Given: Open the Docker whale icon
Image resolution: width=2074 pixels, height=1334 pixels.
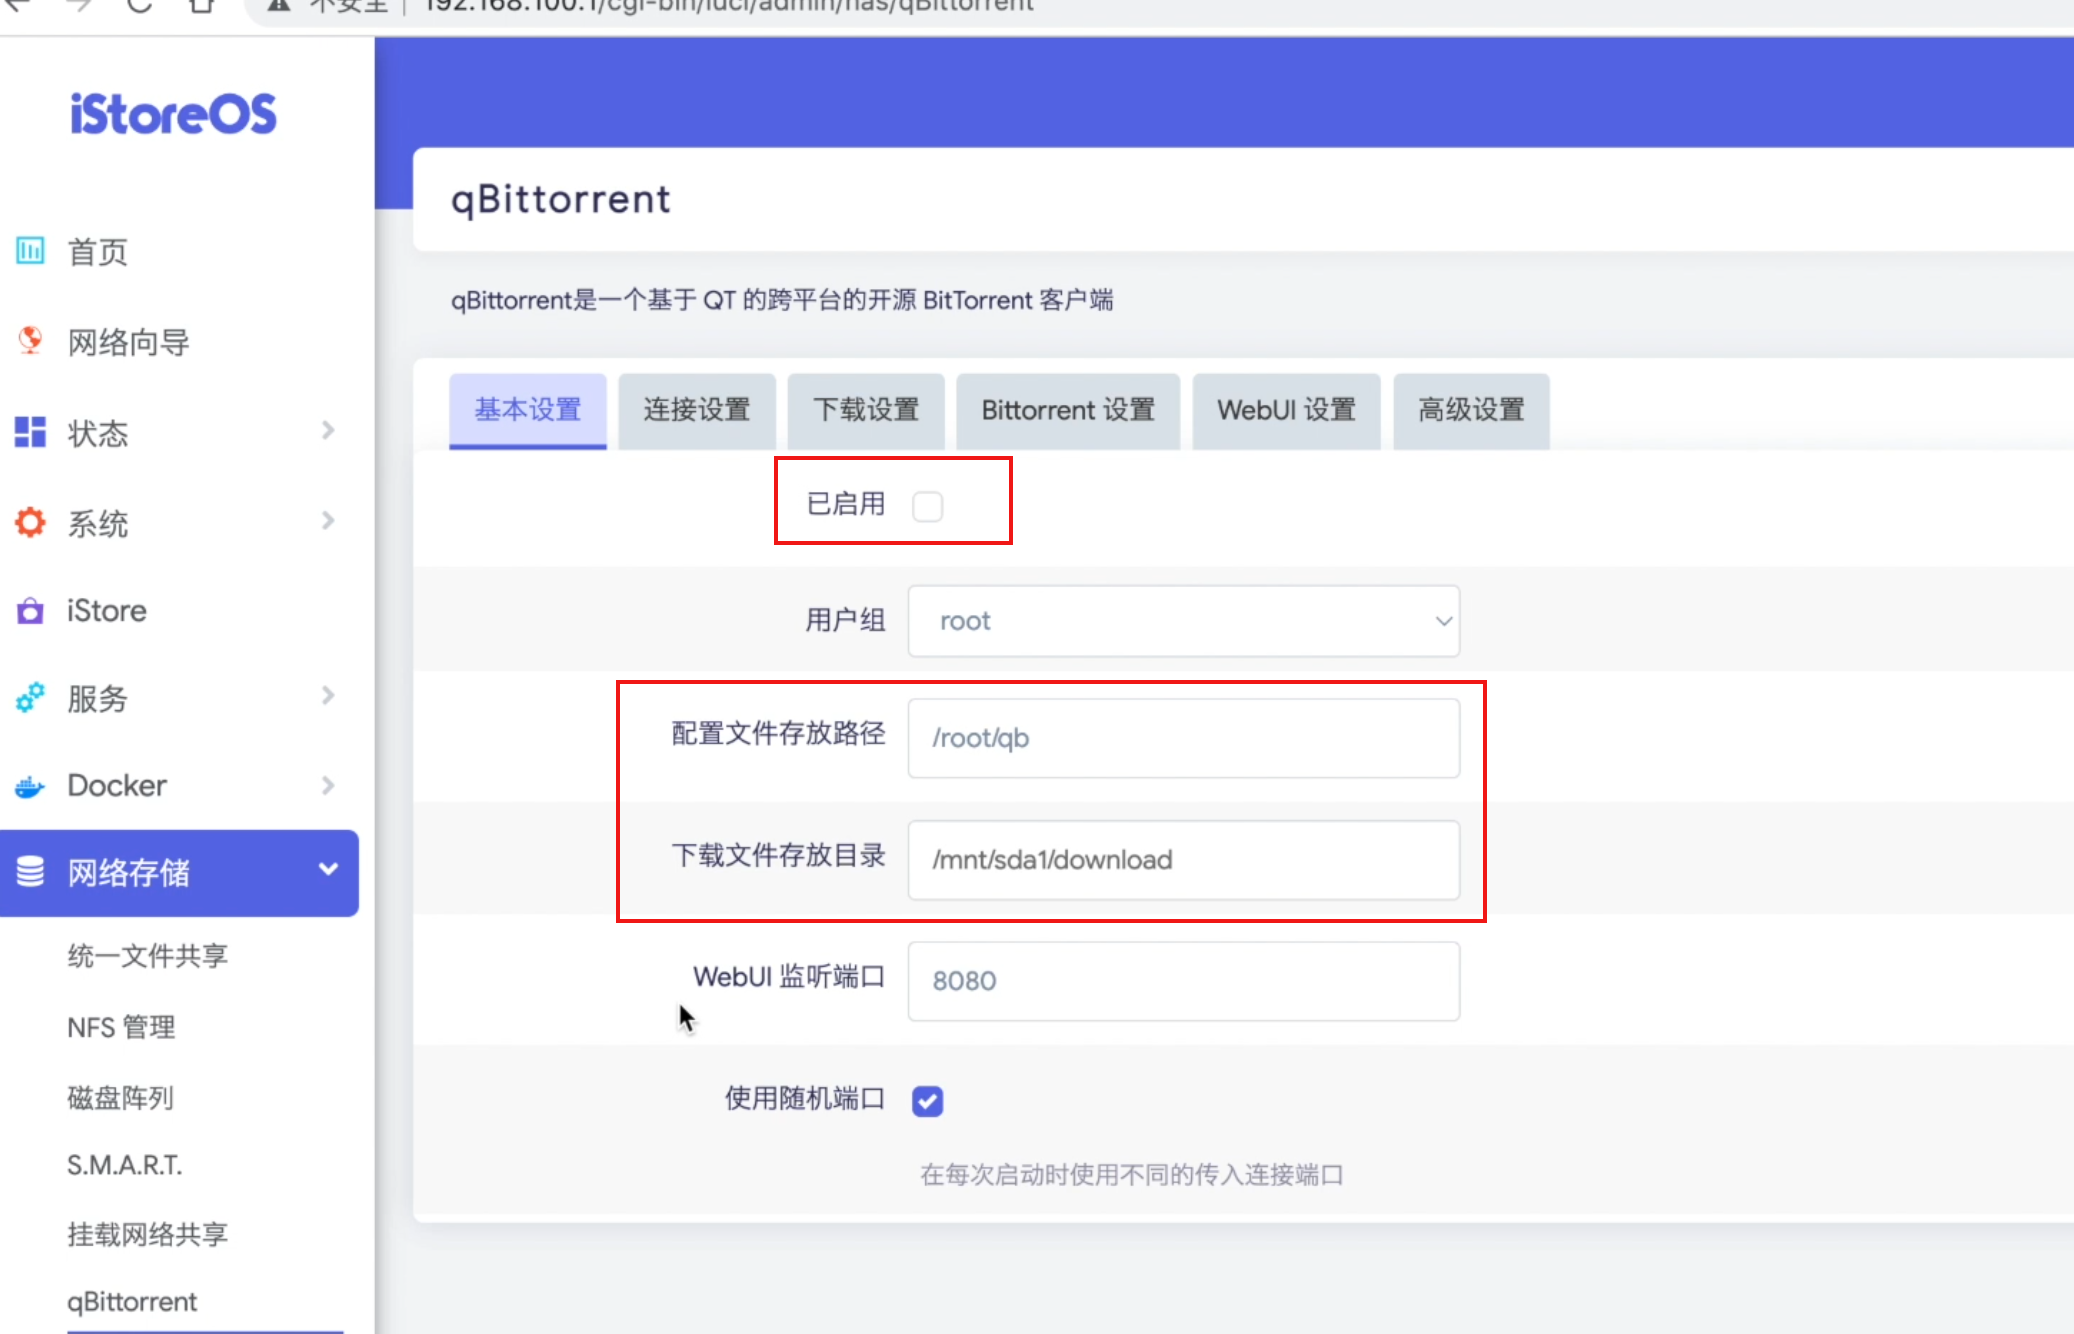Looking at the screenshot, I should point(29,786).
